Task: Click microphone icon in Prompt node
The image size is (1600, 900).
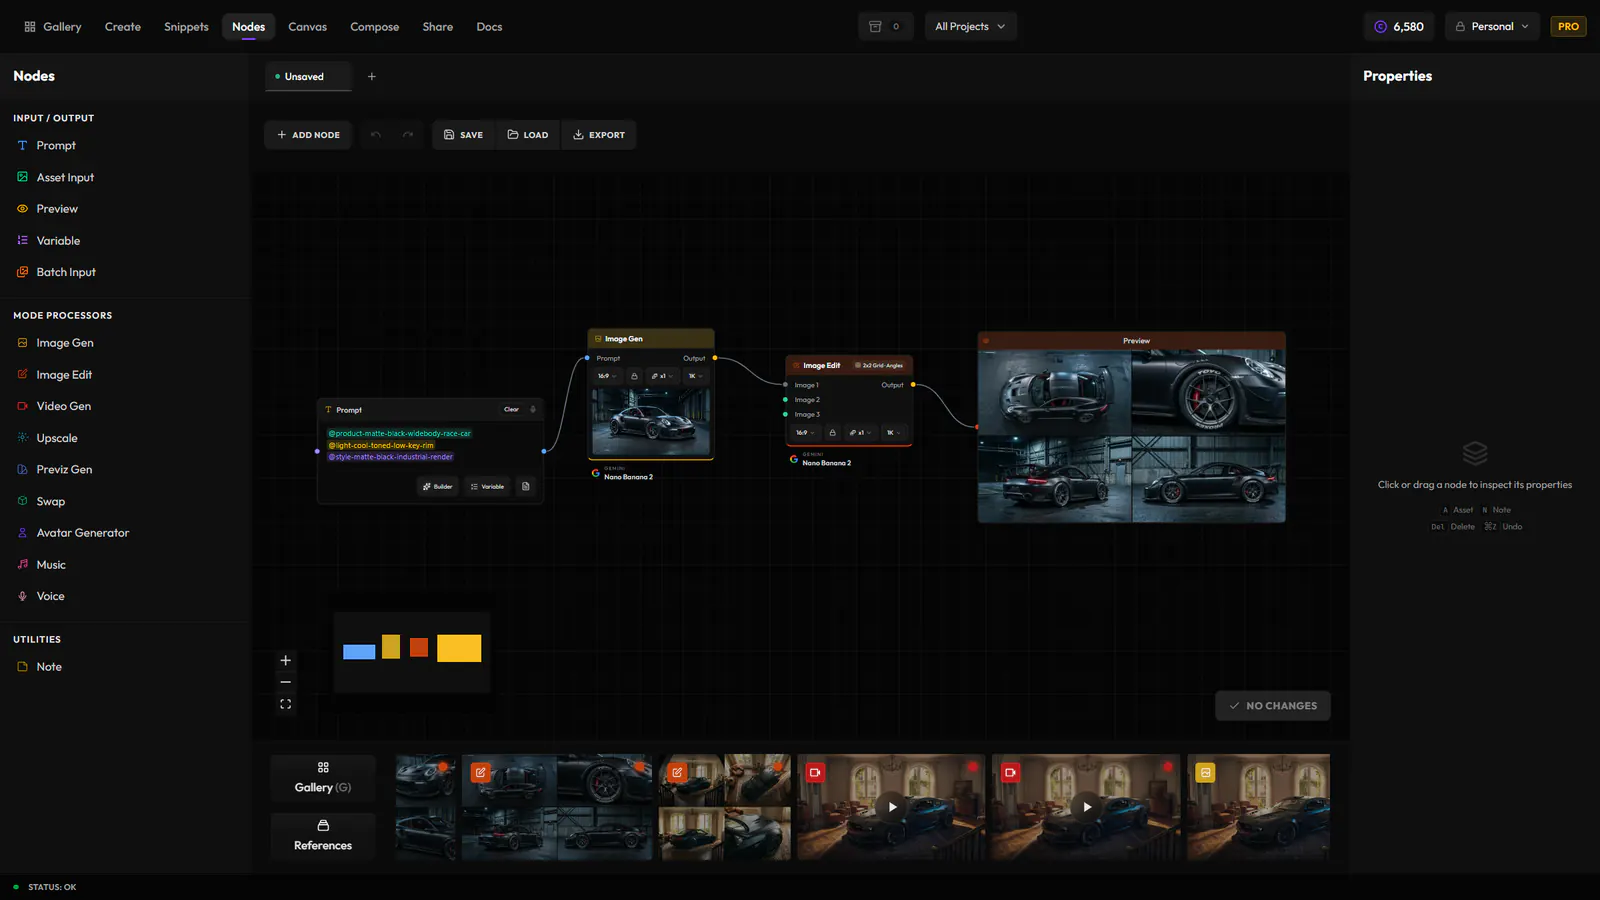Action: [533, 409]
